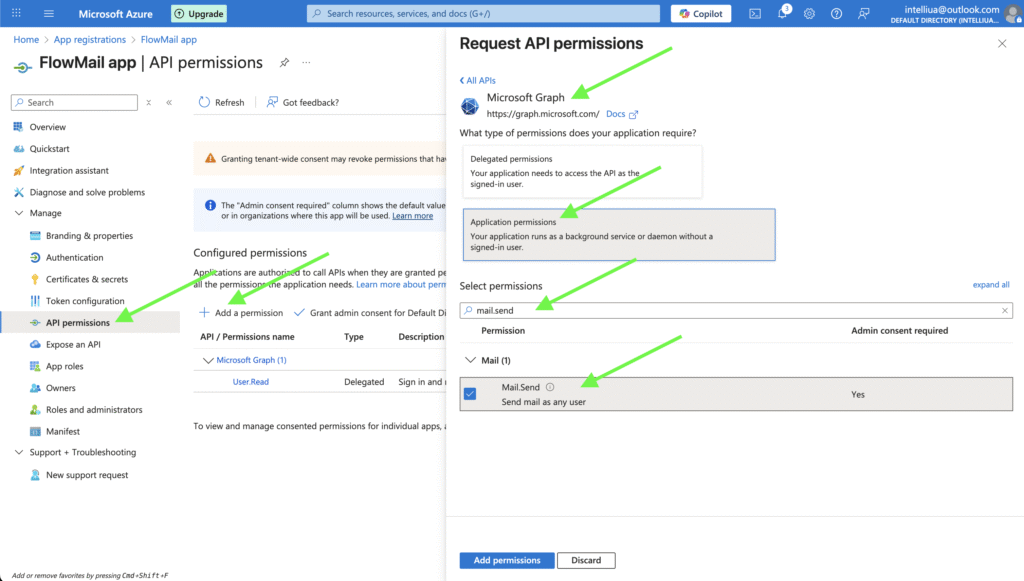Viewport: 1024px width, 581px height.
Task: Click the Upgrade button
Action: click(x=199, y=13)
